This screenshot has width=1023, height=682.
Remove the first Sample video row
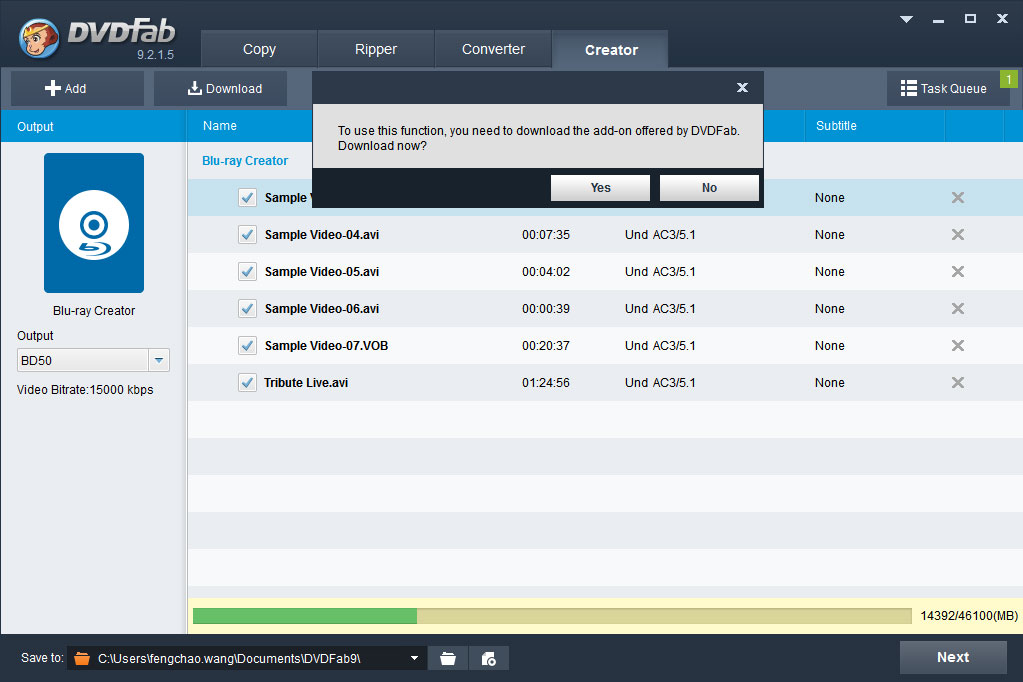click(957, 198)
